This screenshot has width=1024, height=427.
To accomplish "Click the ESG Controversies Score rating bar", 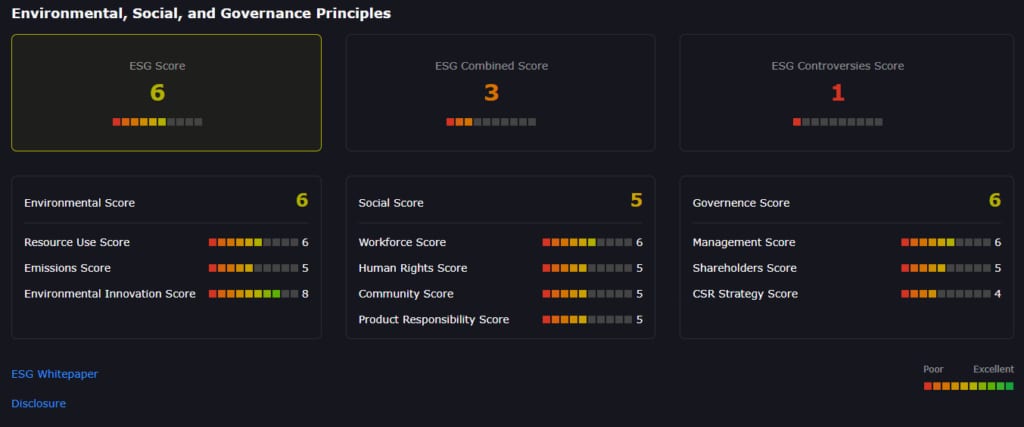I will click(x=838, y=122).
